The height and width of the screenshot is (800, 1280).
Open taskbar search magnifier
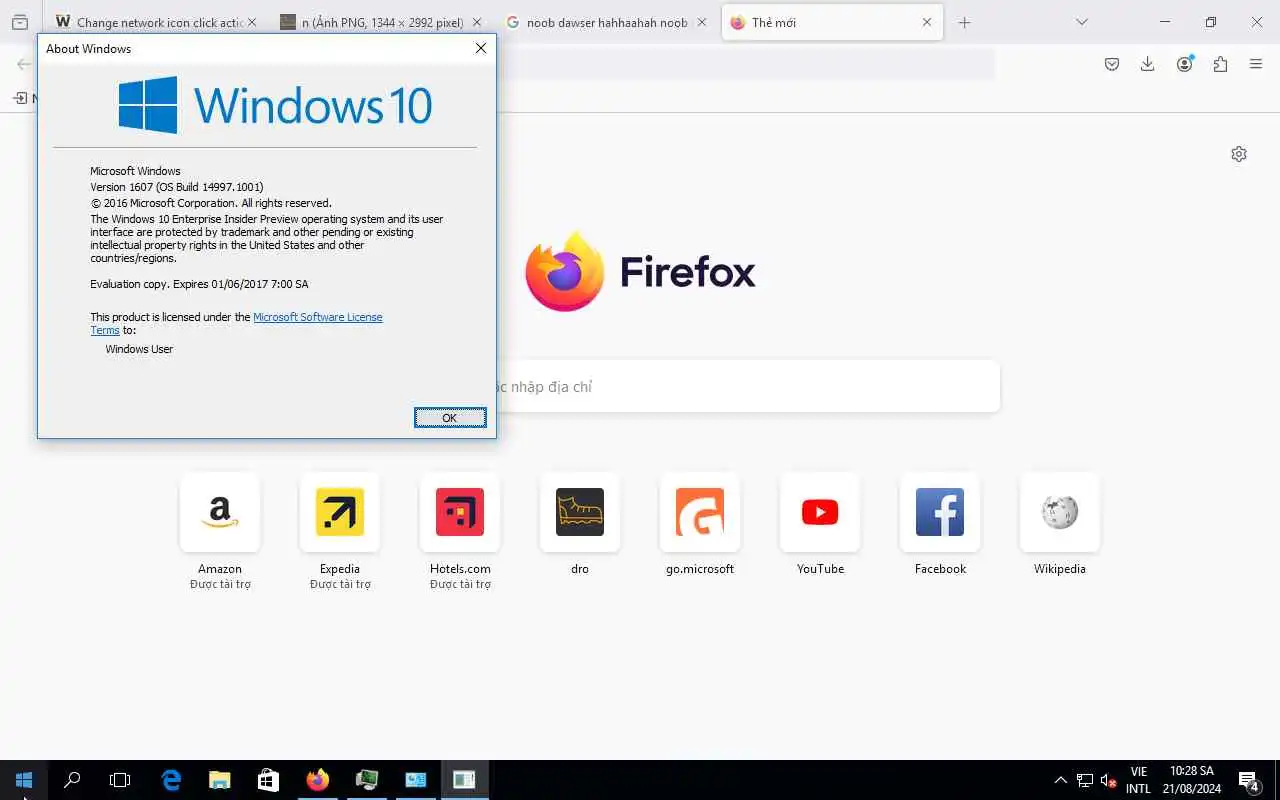click(72, 780)
